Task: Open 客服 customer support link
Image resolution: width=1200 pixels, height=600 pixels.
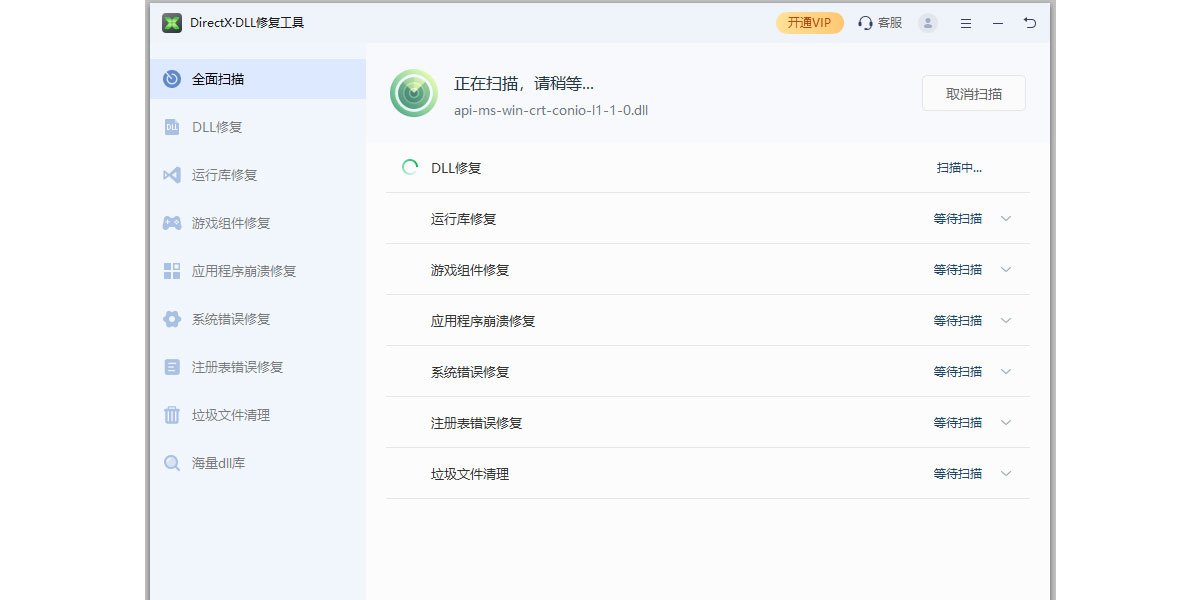Action: pyautogui.click(x=880, y=23)
